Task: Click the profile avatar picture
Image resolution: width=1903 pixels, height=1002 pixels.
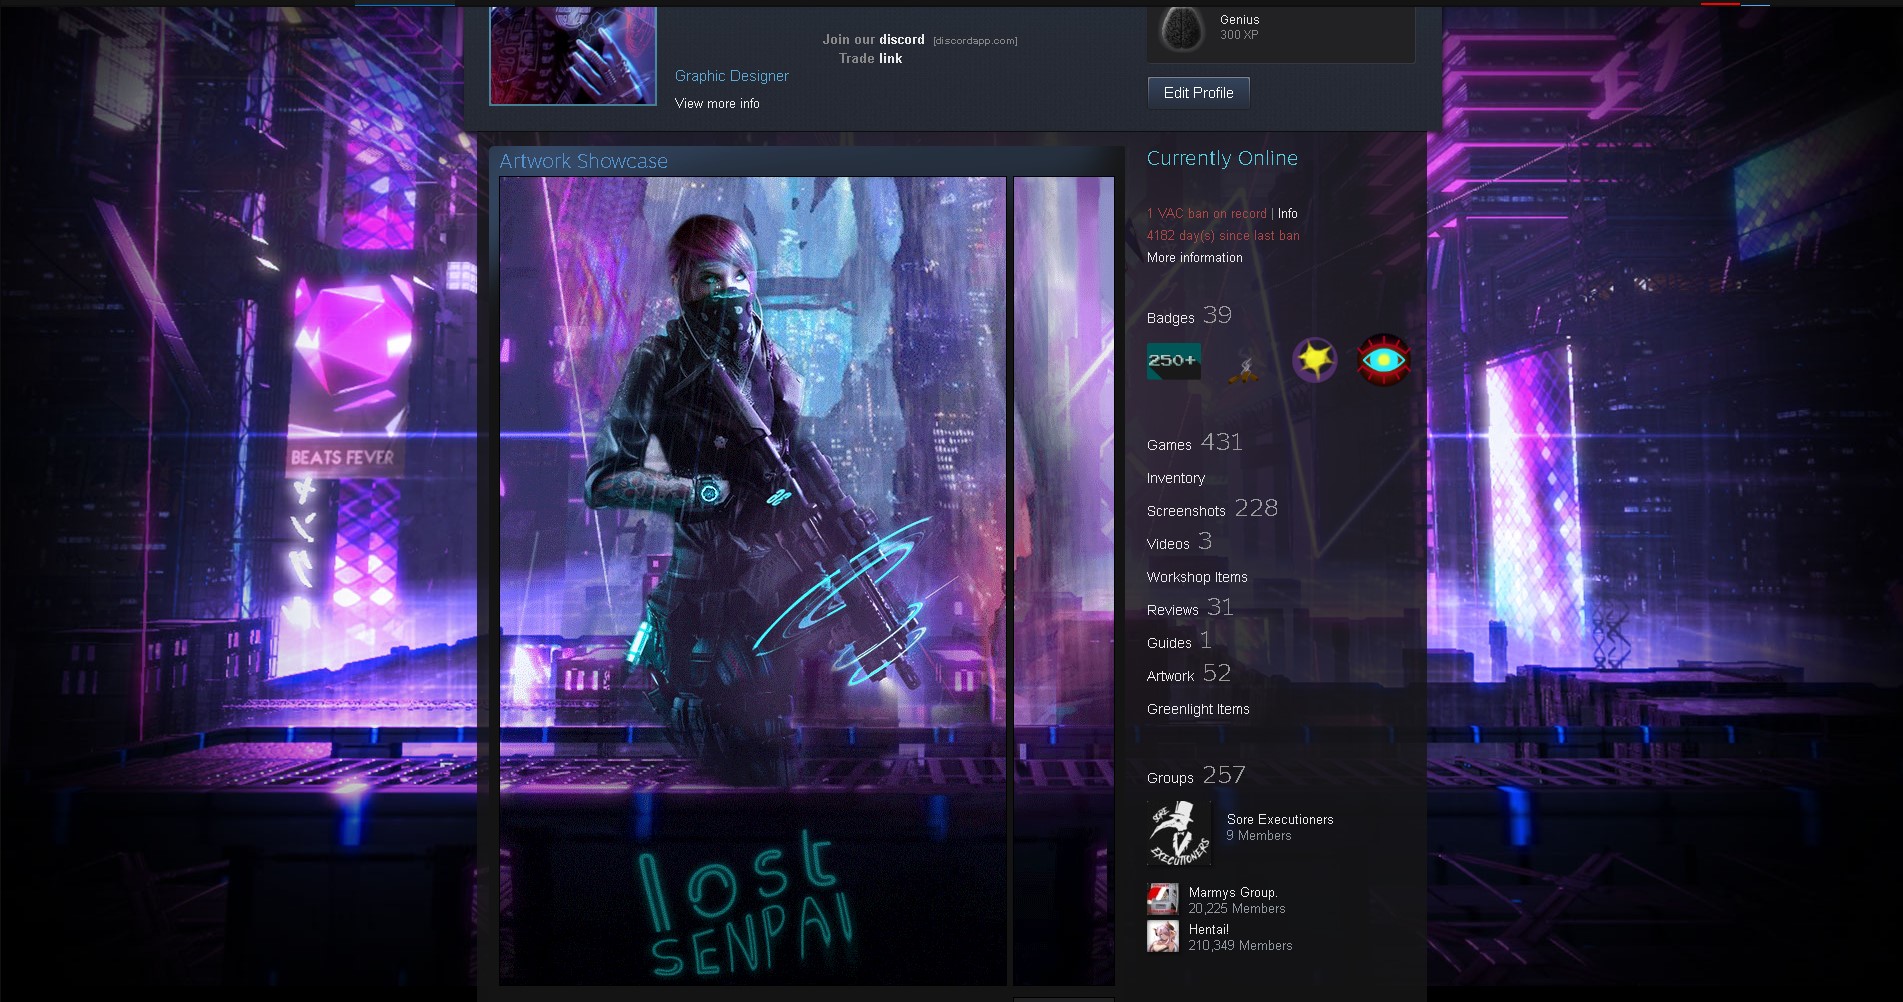Action: [573, 55]
